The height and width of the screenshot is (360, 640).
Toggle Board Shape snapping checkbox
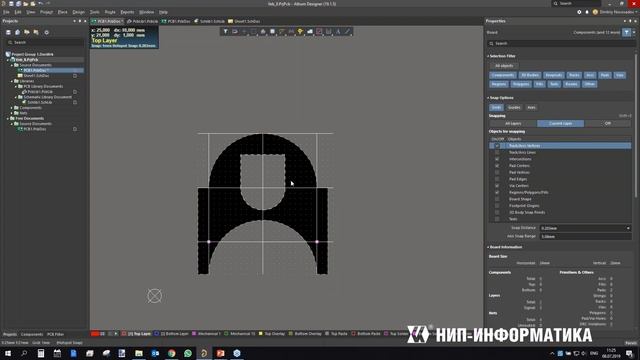(x=497, y=199)
